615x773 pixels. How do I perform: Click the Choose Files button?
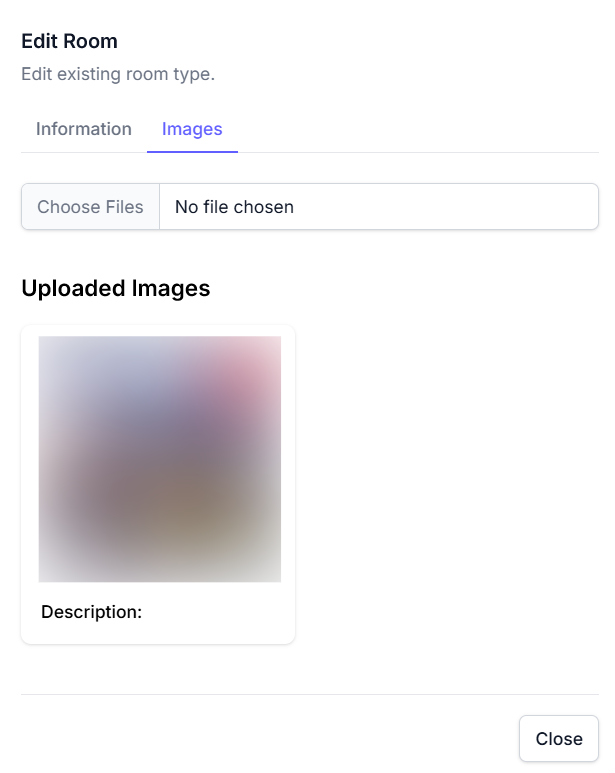[90, 207]
